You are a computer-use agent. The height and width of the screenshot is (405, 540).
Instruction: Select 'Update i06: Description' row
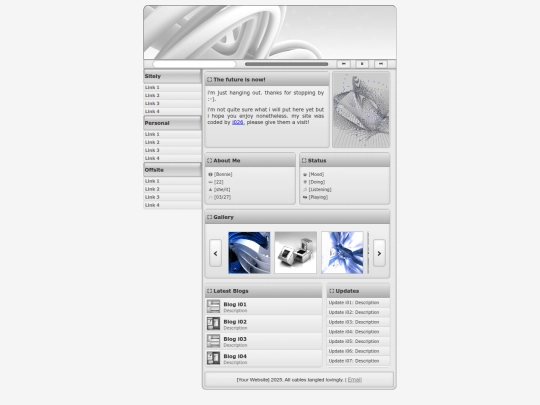[x=358, y=351]
